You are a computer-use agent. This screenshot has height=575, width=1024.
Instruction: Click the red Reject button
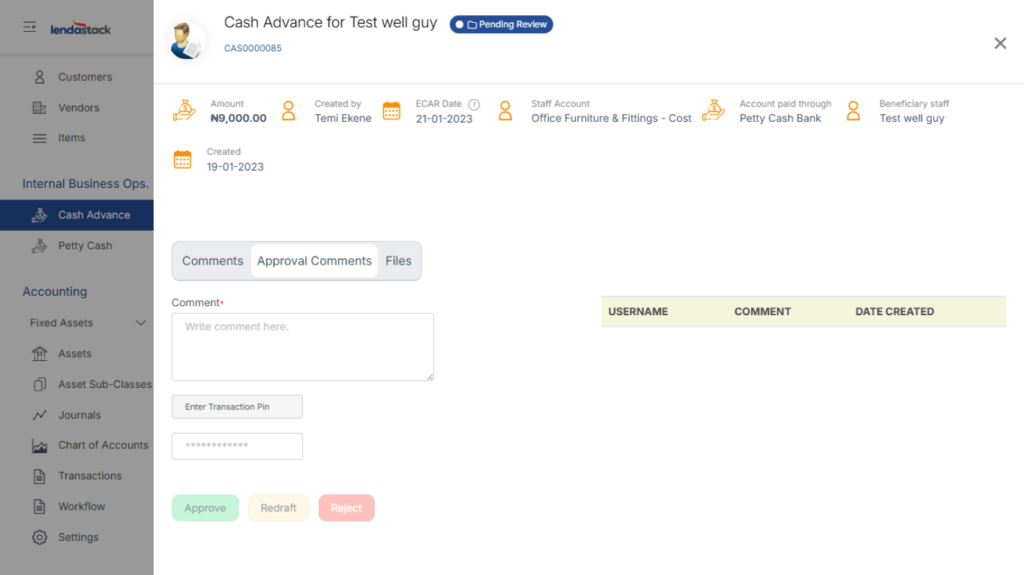(346, 508)
